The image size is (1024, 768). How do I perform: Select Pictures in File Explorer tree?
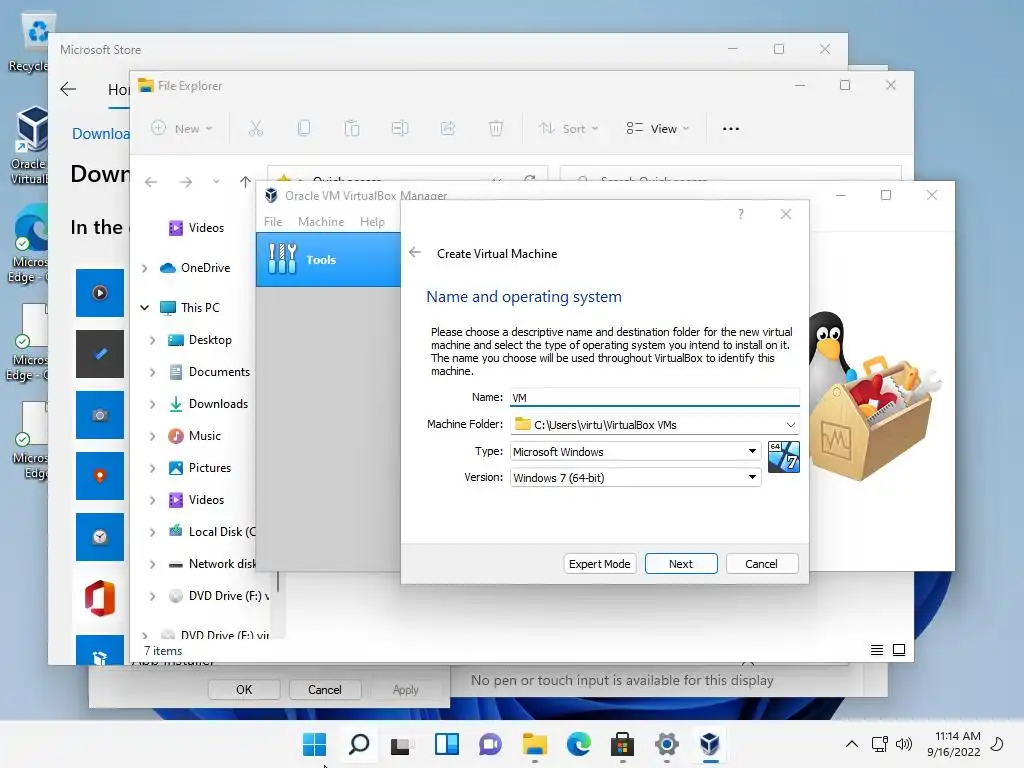click(210, 468)
